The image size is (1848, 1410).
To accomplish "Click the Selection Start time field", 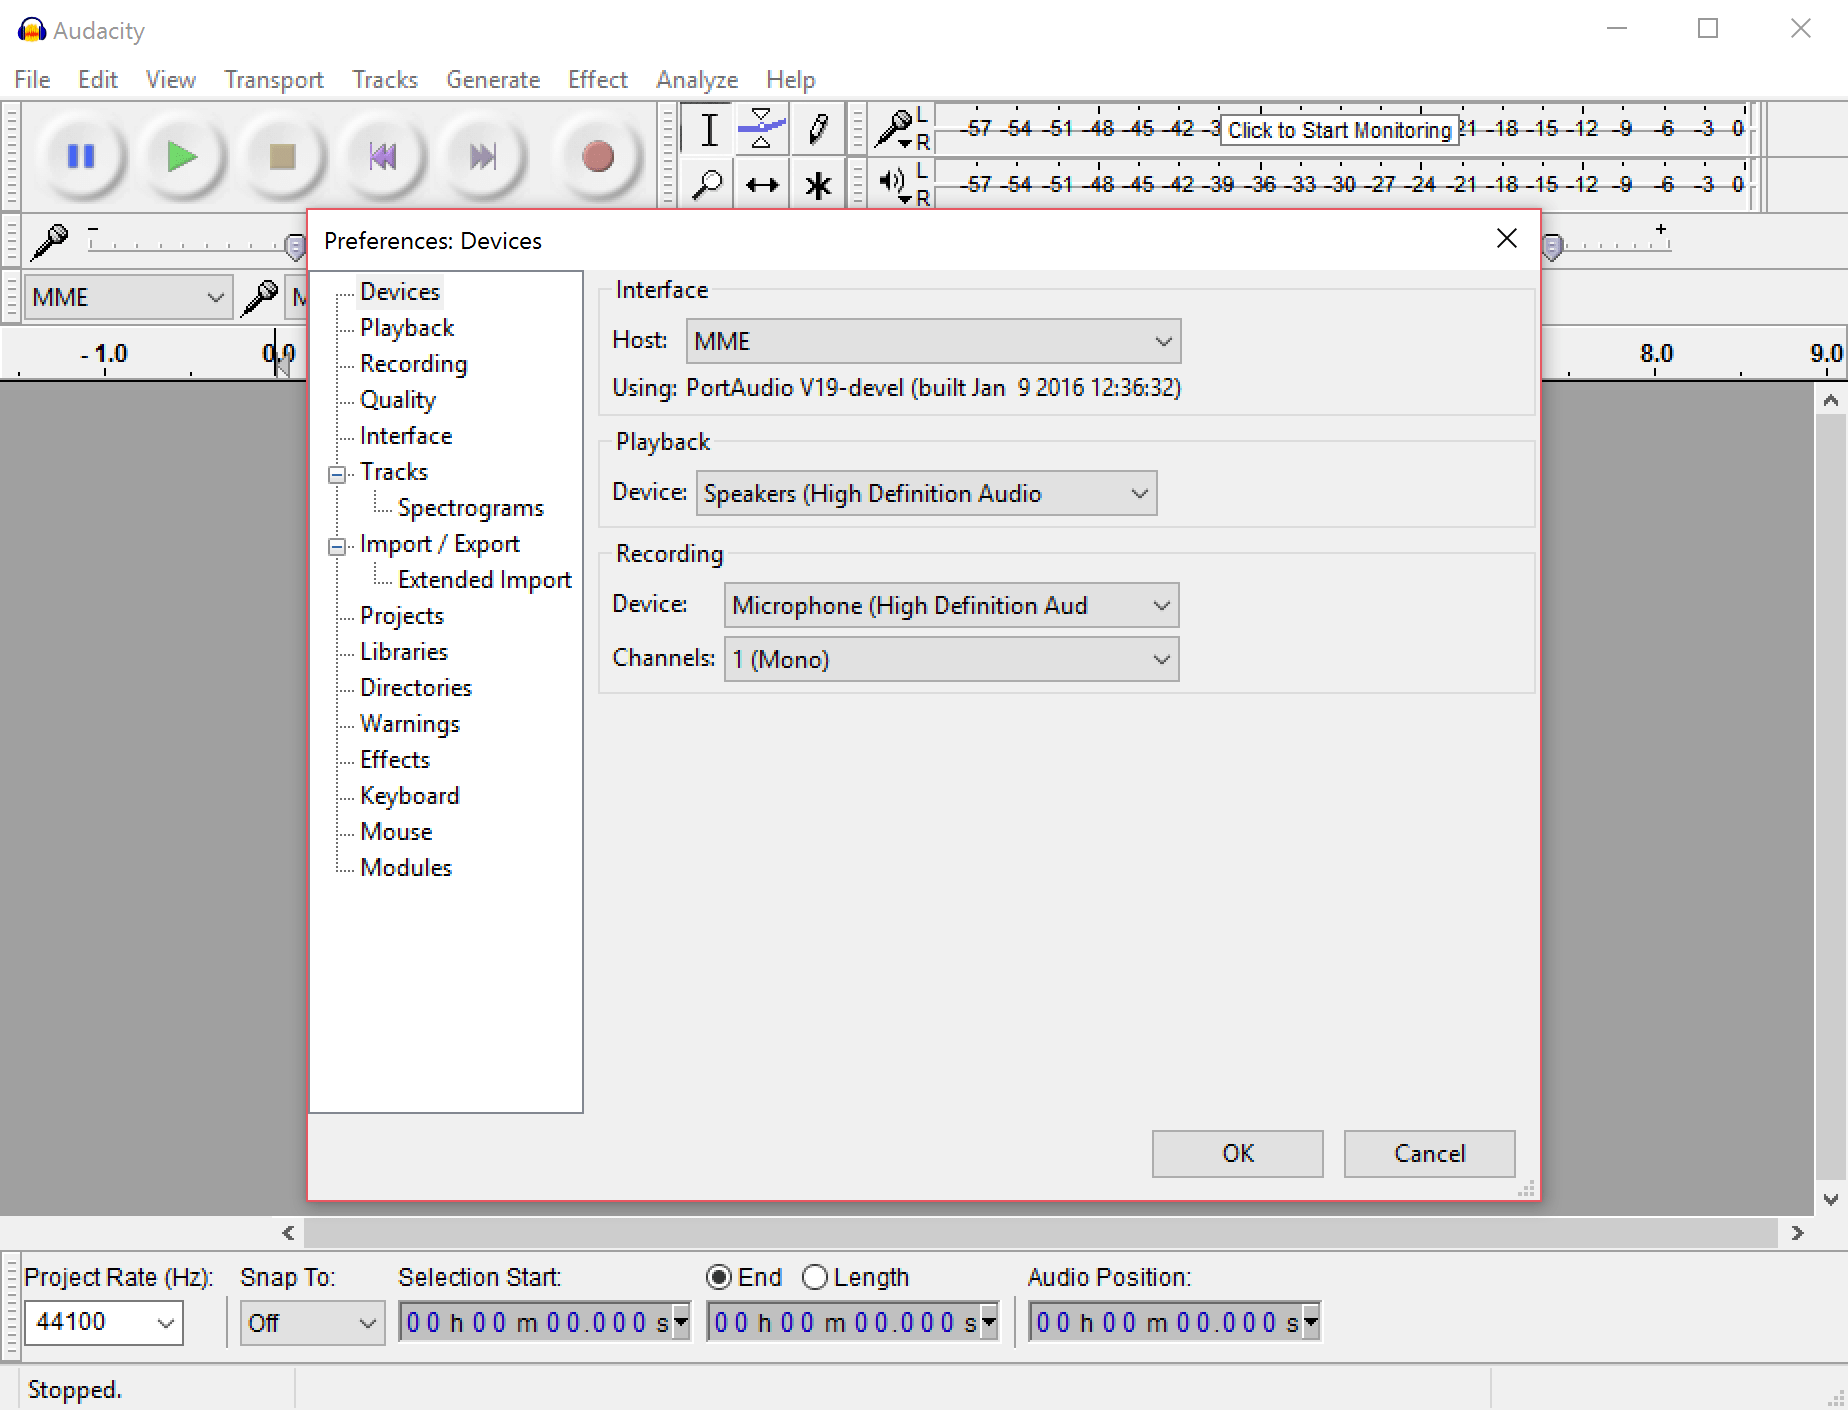I will 544,1322.
